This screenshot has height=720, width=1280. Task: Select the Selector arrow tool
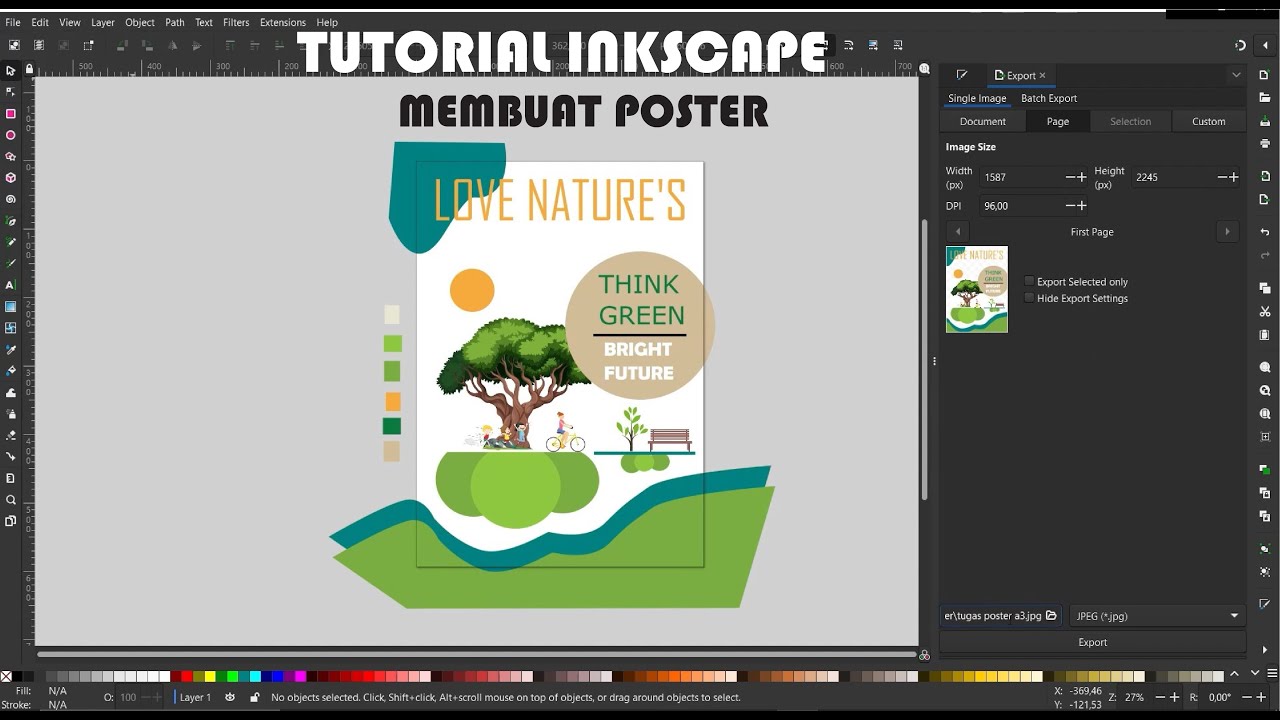pos(11,71)
